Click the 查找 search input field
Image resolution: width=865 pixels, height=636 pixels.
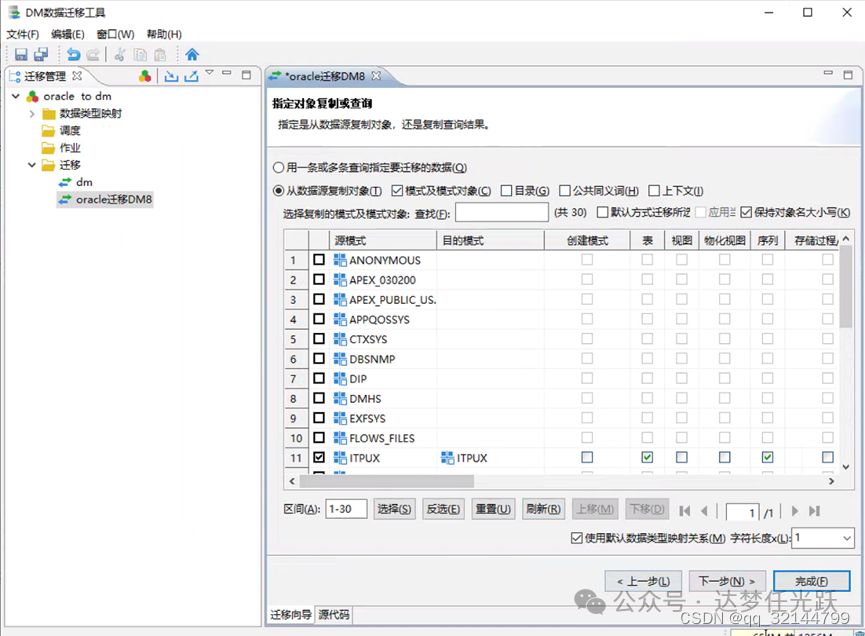point(501,212)
